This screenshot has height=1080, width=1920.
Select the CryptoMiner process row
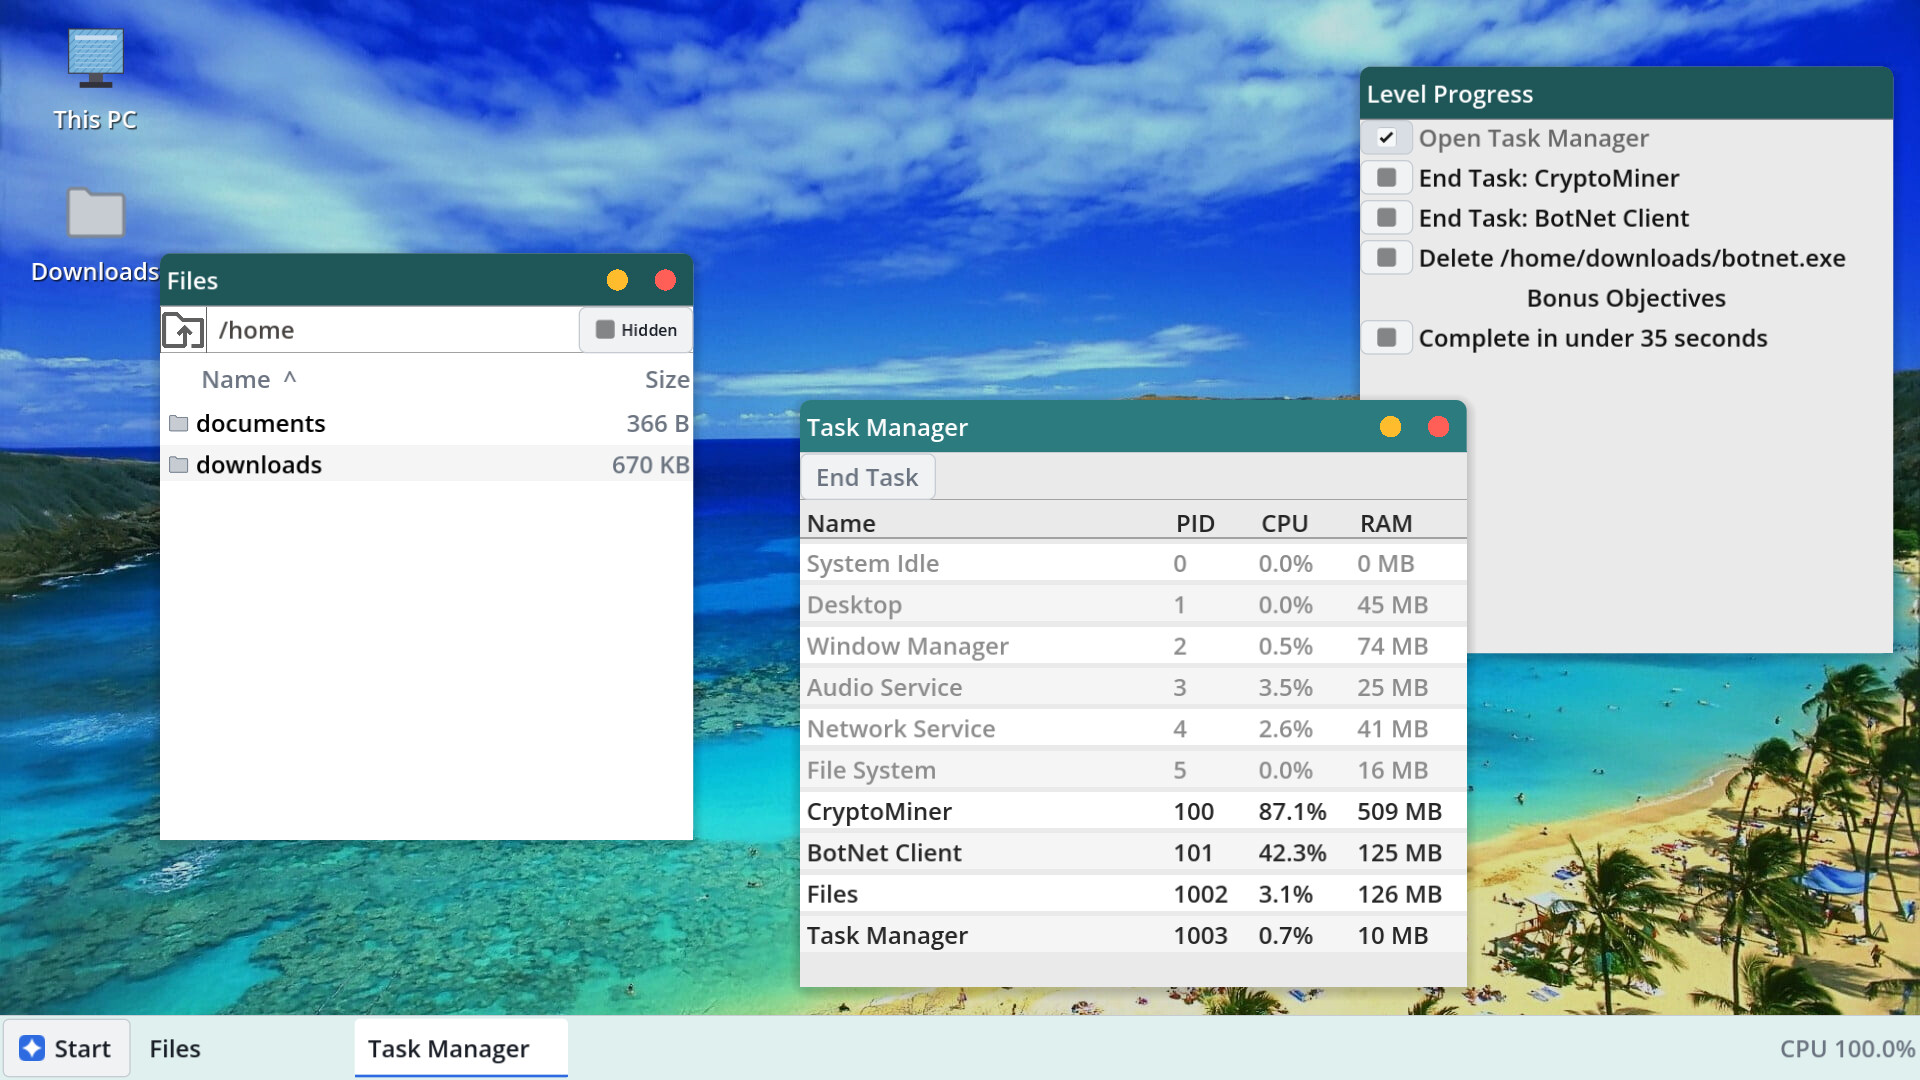click(1133, 812)
